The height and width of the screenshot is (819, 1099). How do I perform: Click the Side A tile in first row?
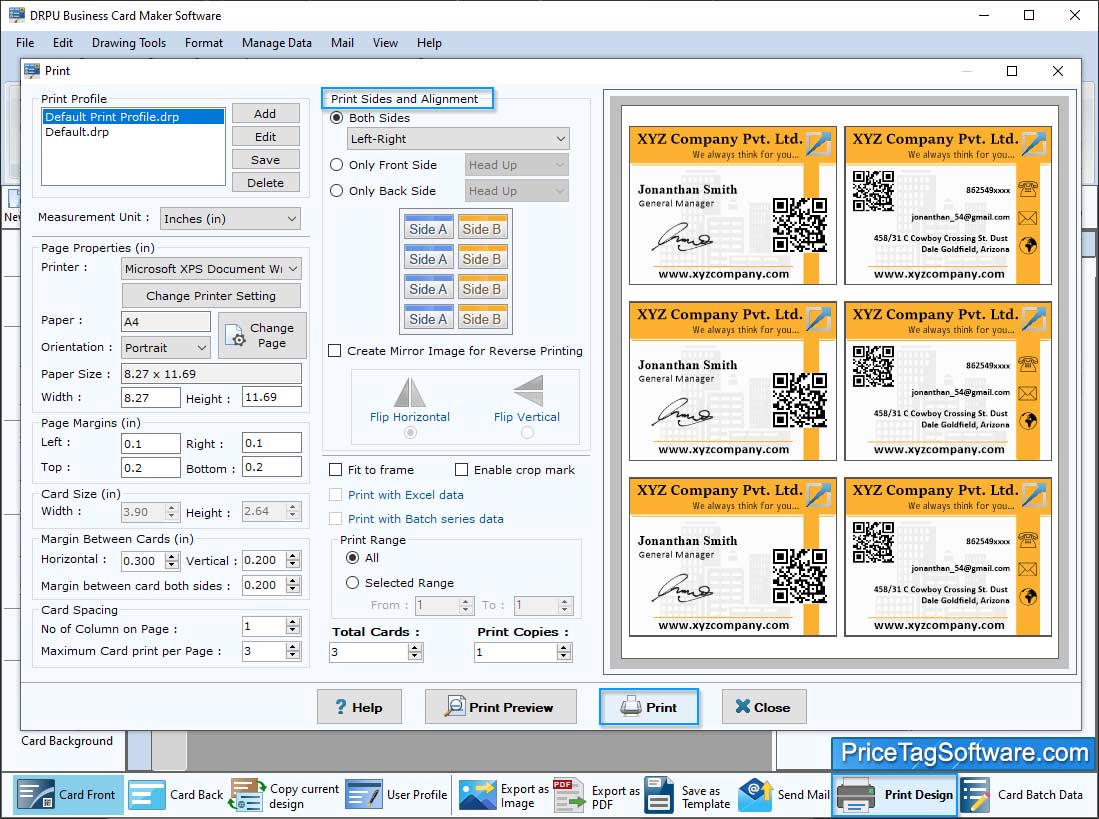428,228
